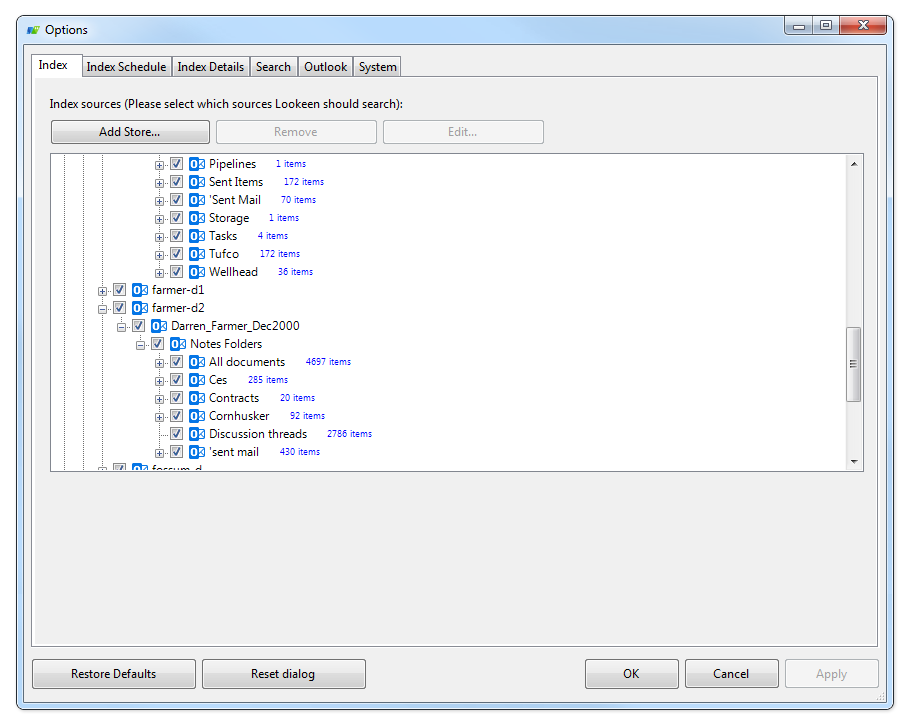Open the Index Details tab

click(211, 67)
